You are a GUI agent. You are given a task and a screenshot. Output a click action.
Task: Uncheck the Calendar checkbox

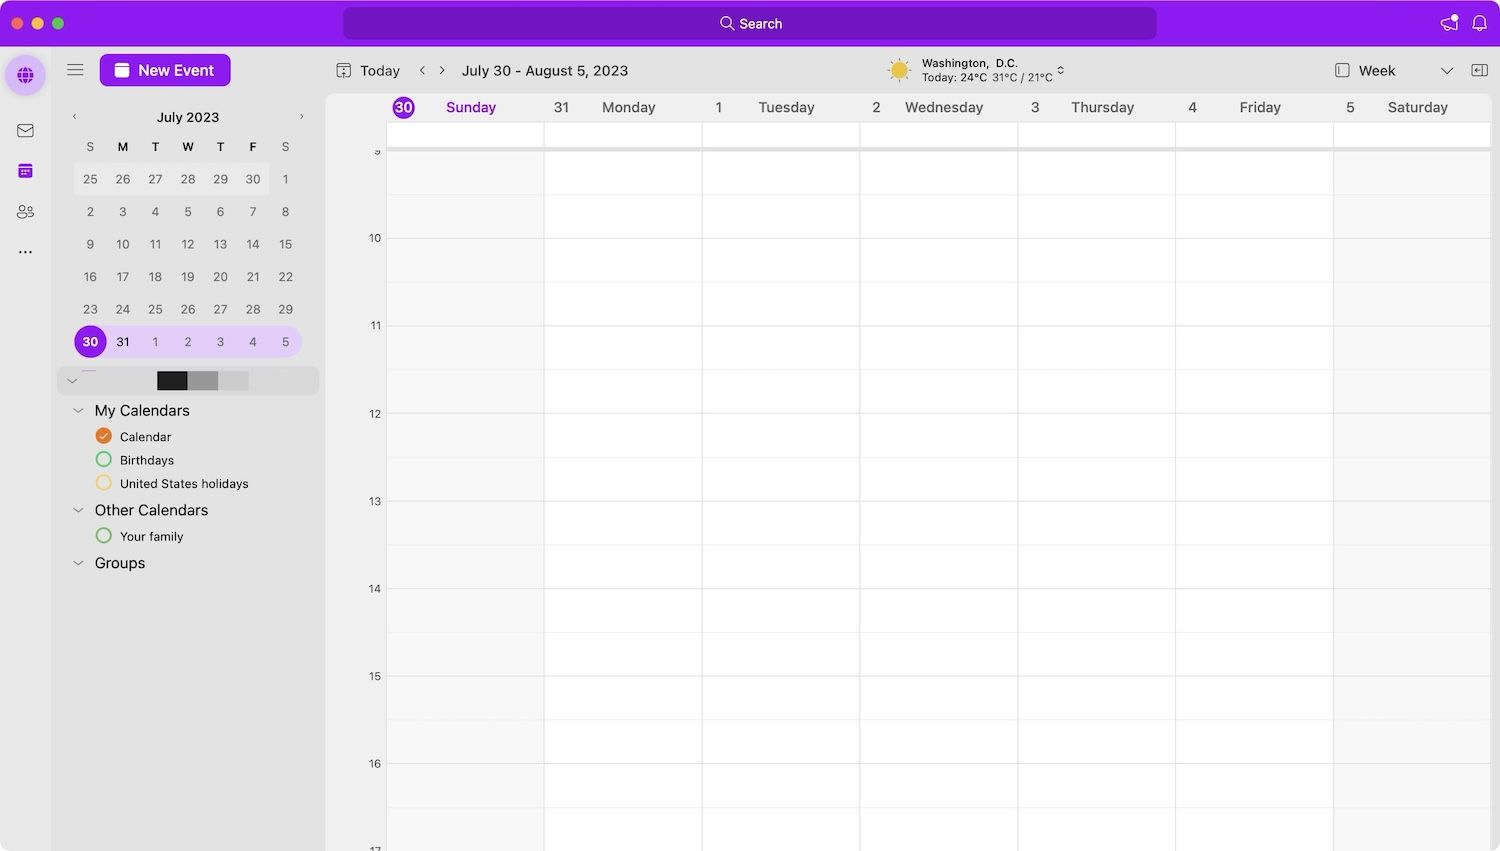pyautogui.click(x=103, y=436)
